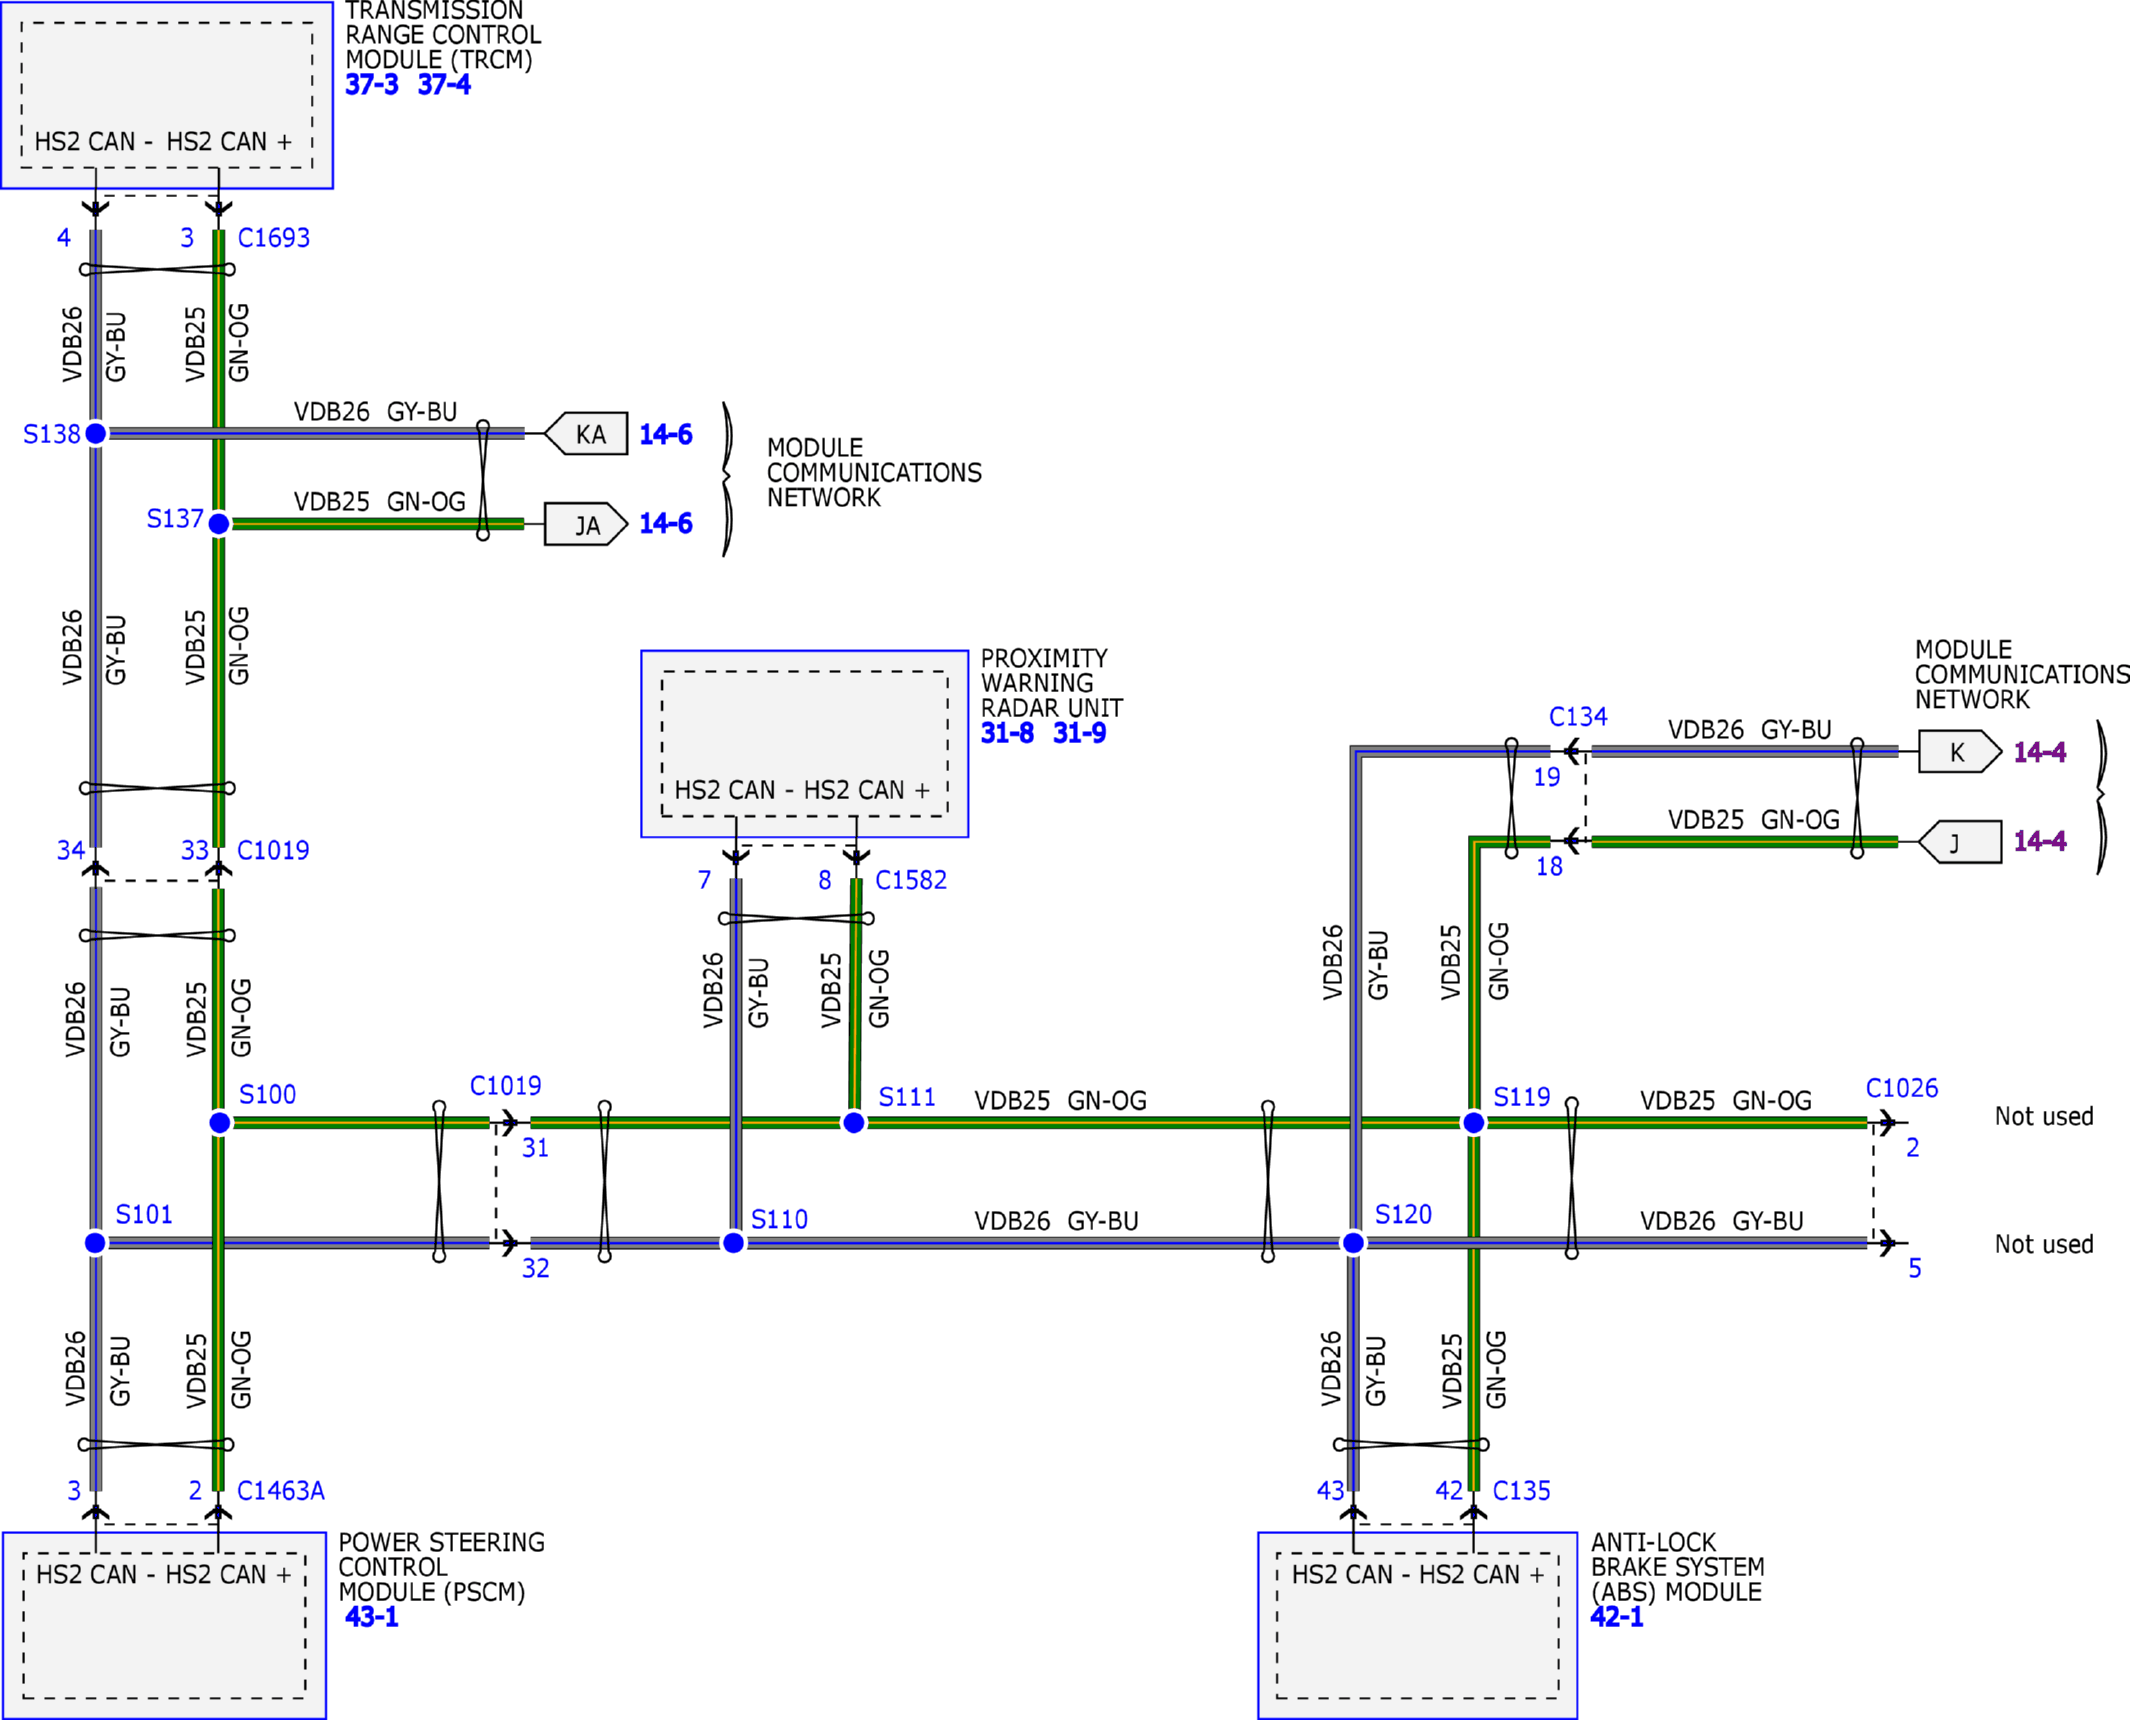Click pin number 43 at C135
Image resolution: width=2130 pixels, height=1720 pixels.
pyautogui.click(x=1331, y=1491)
